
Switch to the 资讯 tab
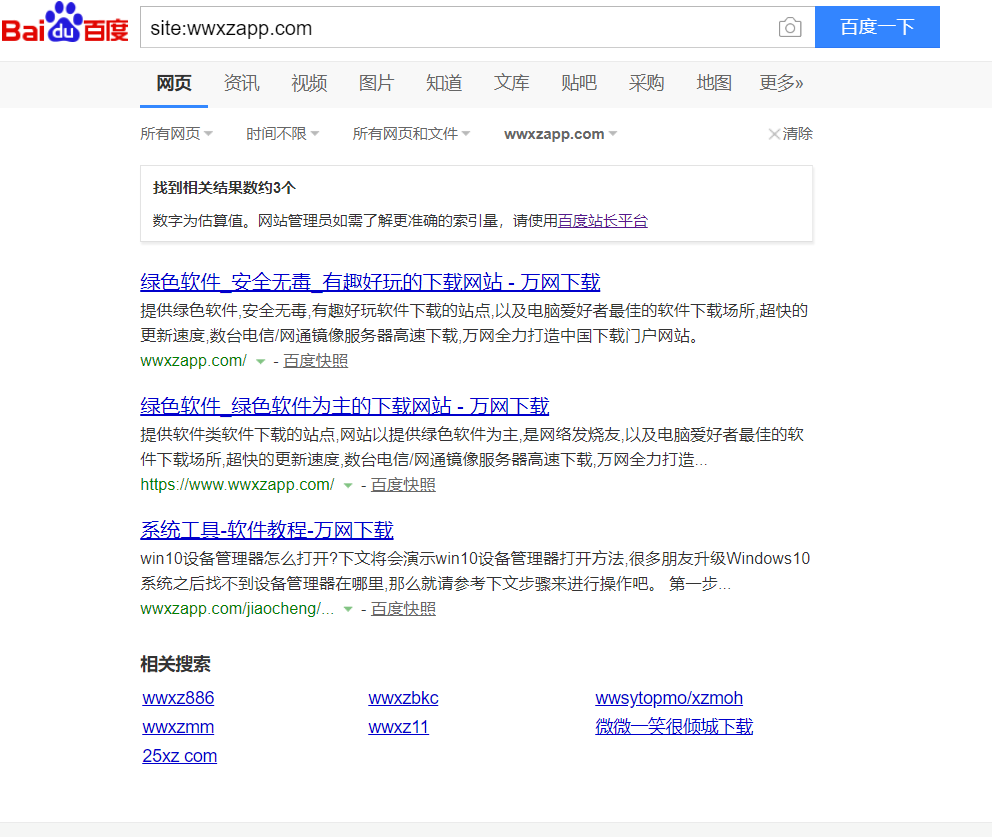[x=242, y=83]
